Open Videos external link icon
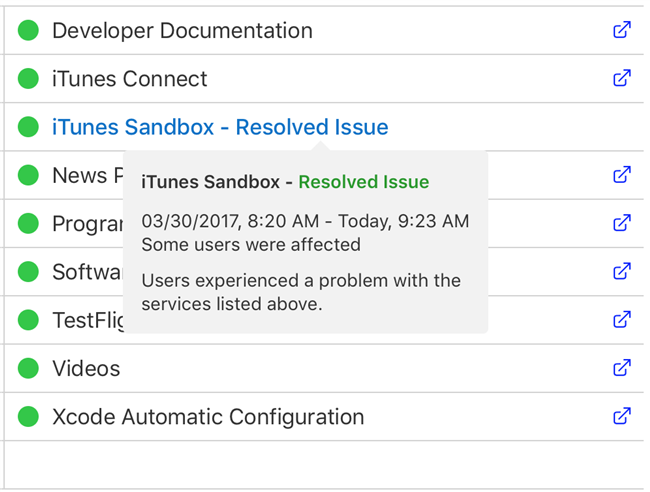650x492 pixels. pos(622,368)
